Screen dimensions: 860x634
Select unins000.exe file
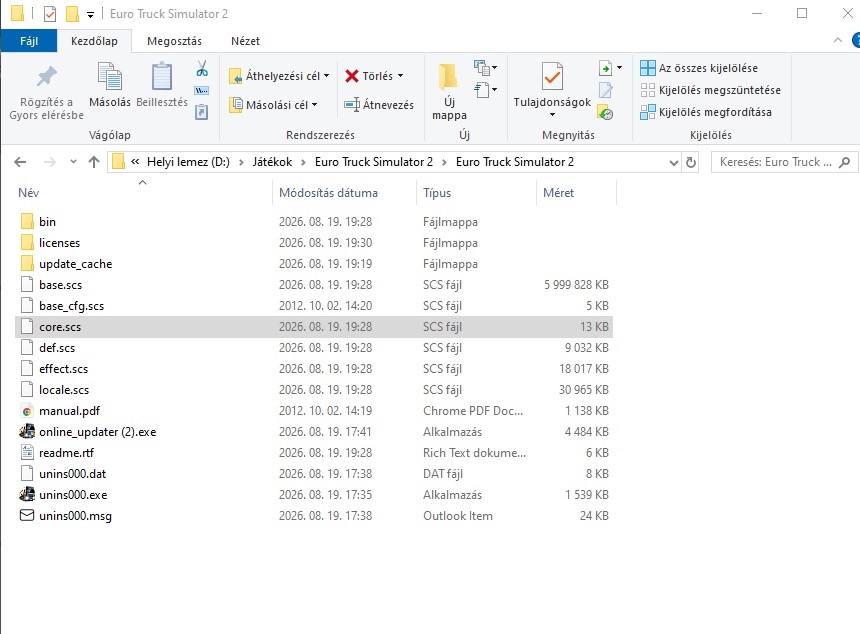tap(314, 495)
